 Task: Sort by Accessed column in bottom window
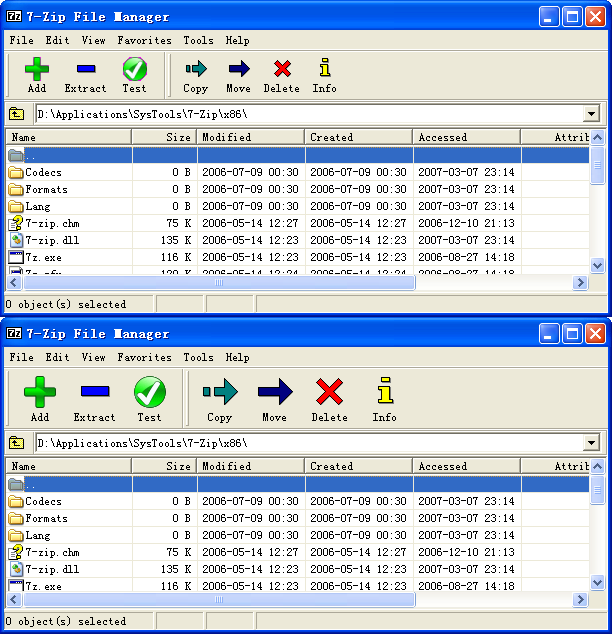pos(466,467)
